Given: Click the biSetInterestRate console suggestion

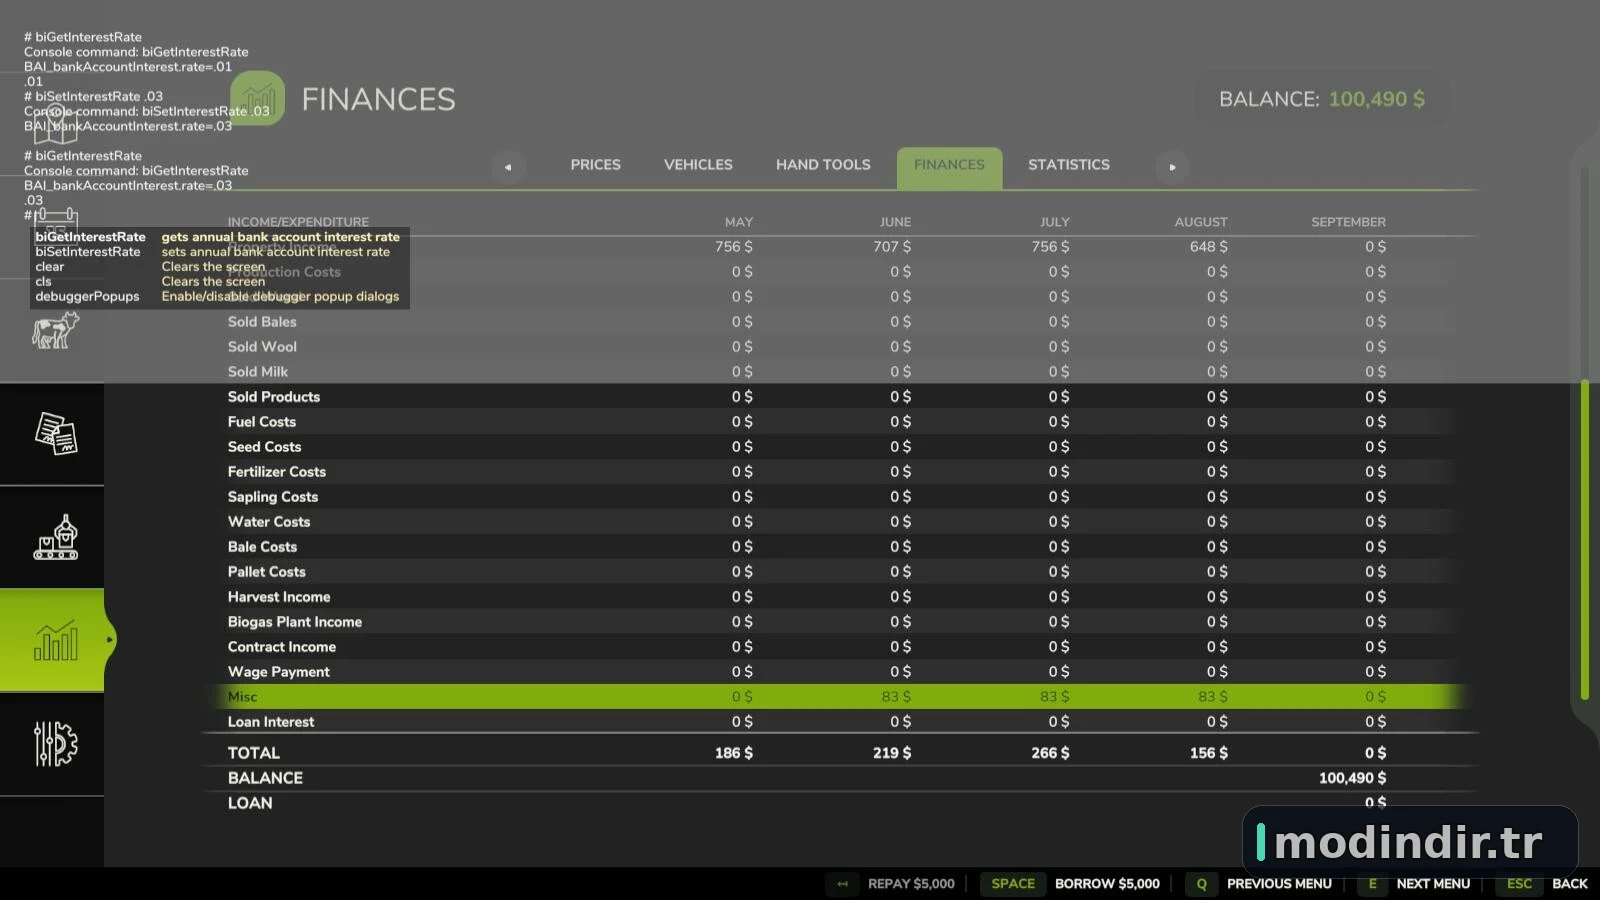Looking at the screenshot, I should (x=88, y=252).
